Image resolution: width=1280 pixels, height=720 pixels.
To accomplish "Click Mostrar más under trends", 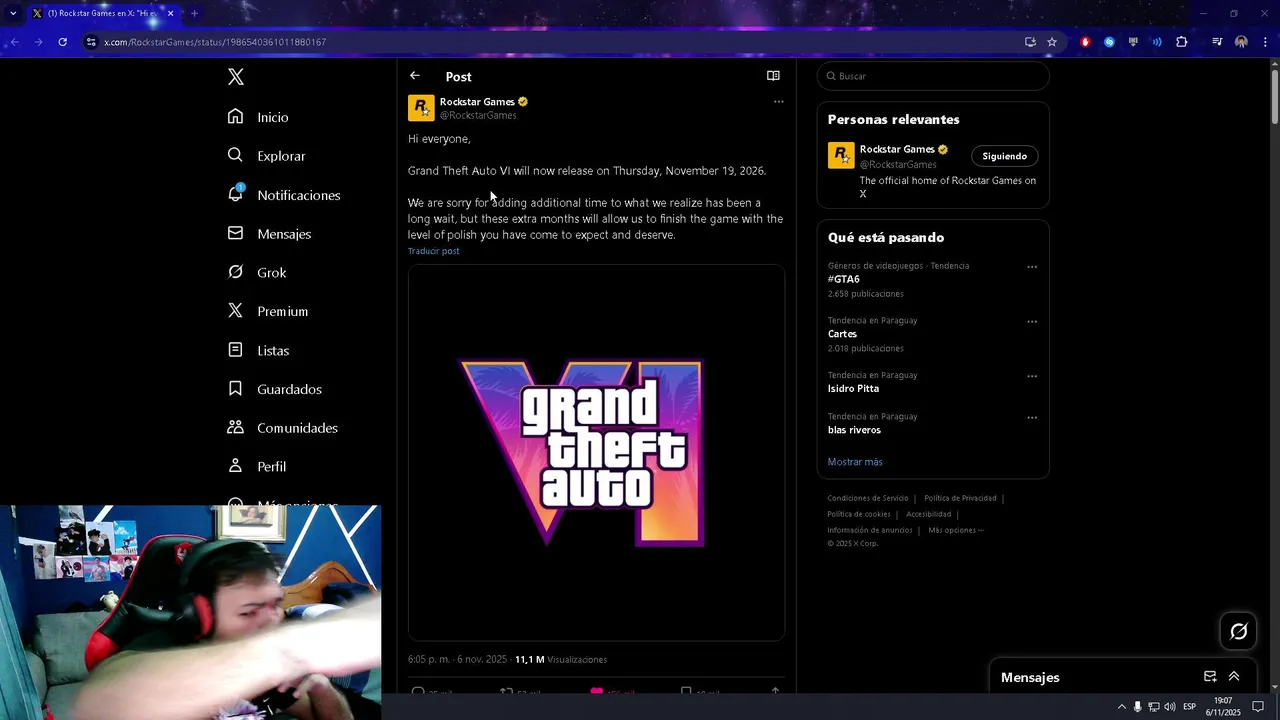I will coord(855,462).
